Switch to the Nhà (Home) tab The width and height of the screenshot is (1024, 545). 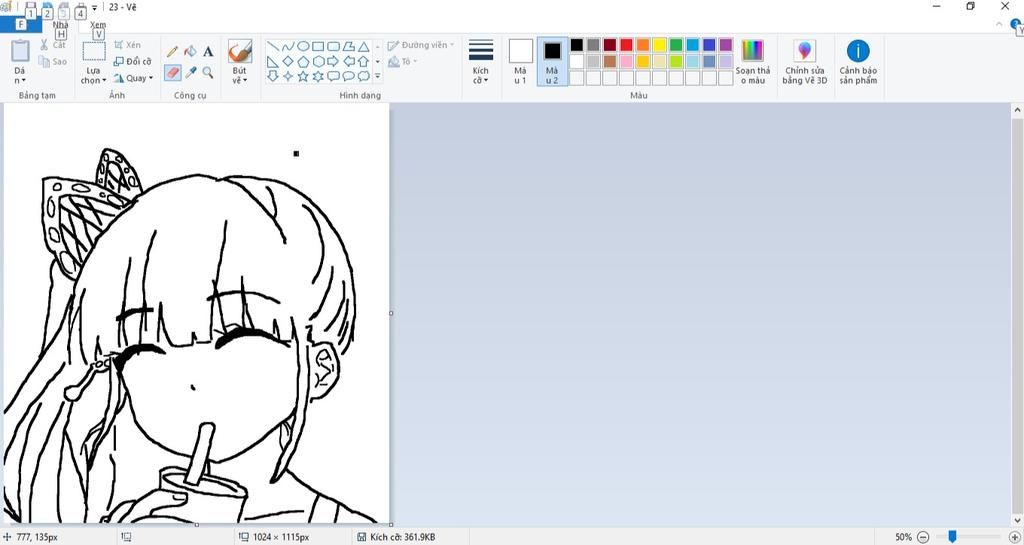coord(60,25)
